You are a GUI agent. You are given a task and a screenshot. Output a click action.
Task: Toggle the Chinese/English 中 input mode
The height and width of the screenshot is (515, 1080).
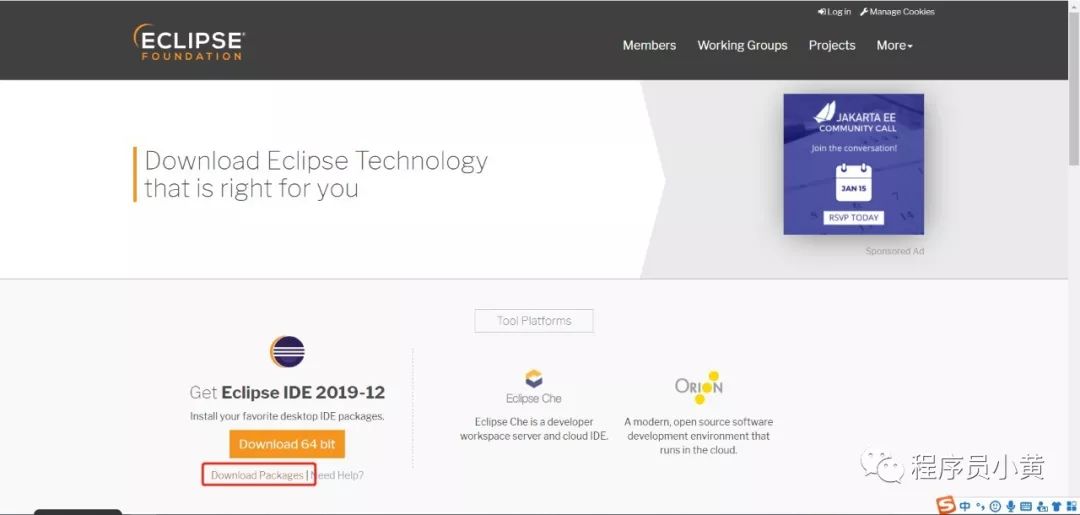[x=964, y=506]
